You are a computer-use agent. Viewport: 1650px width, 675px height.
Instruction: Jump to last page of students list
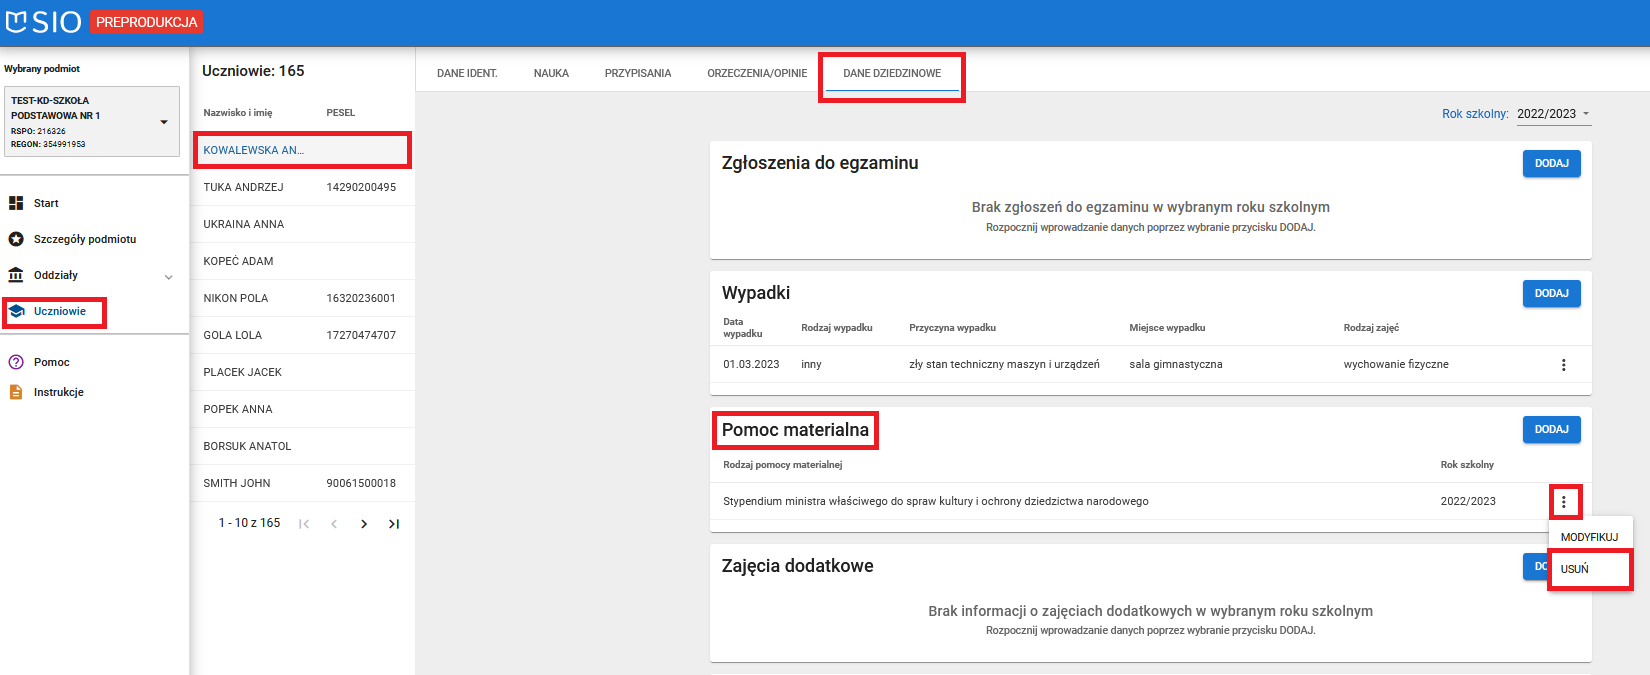tap(394, 524)
